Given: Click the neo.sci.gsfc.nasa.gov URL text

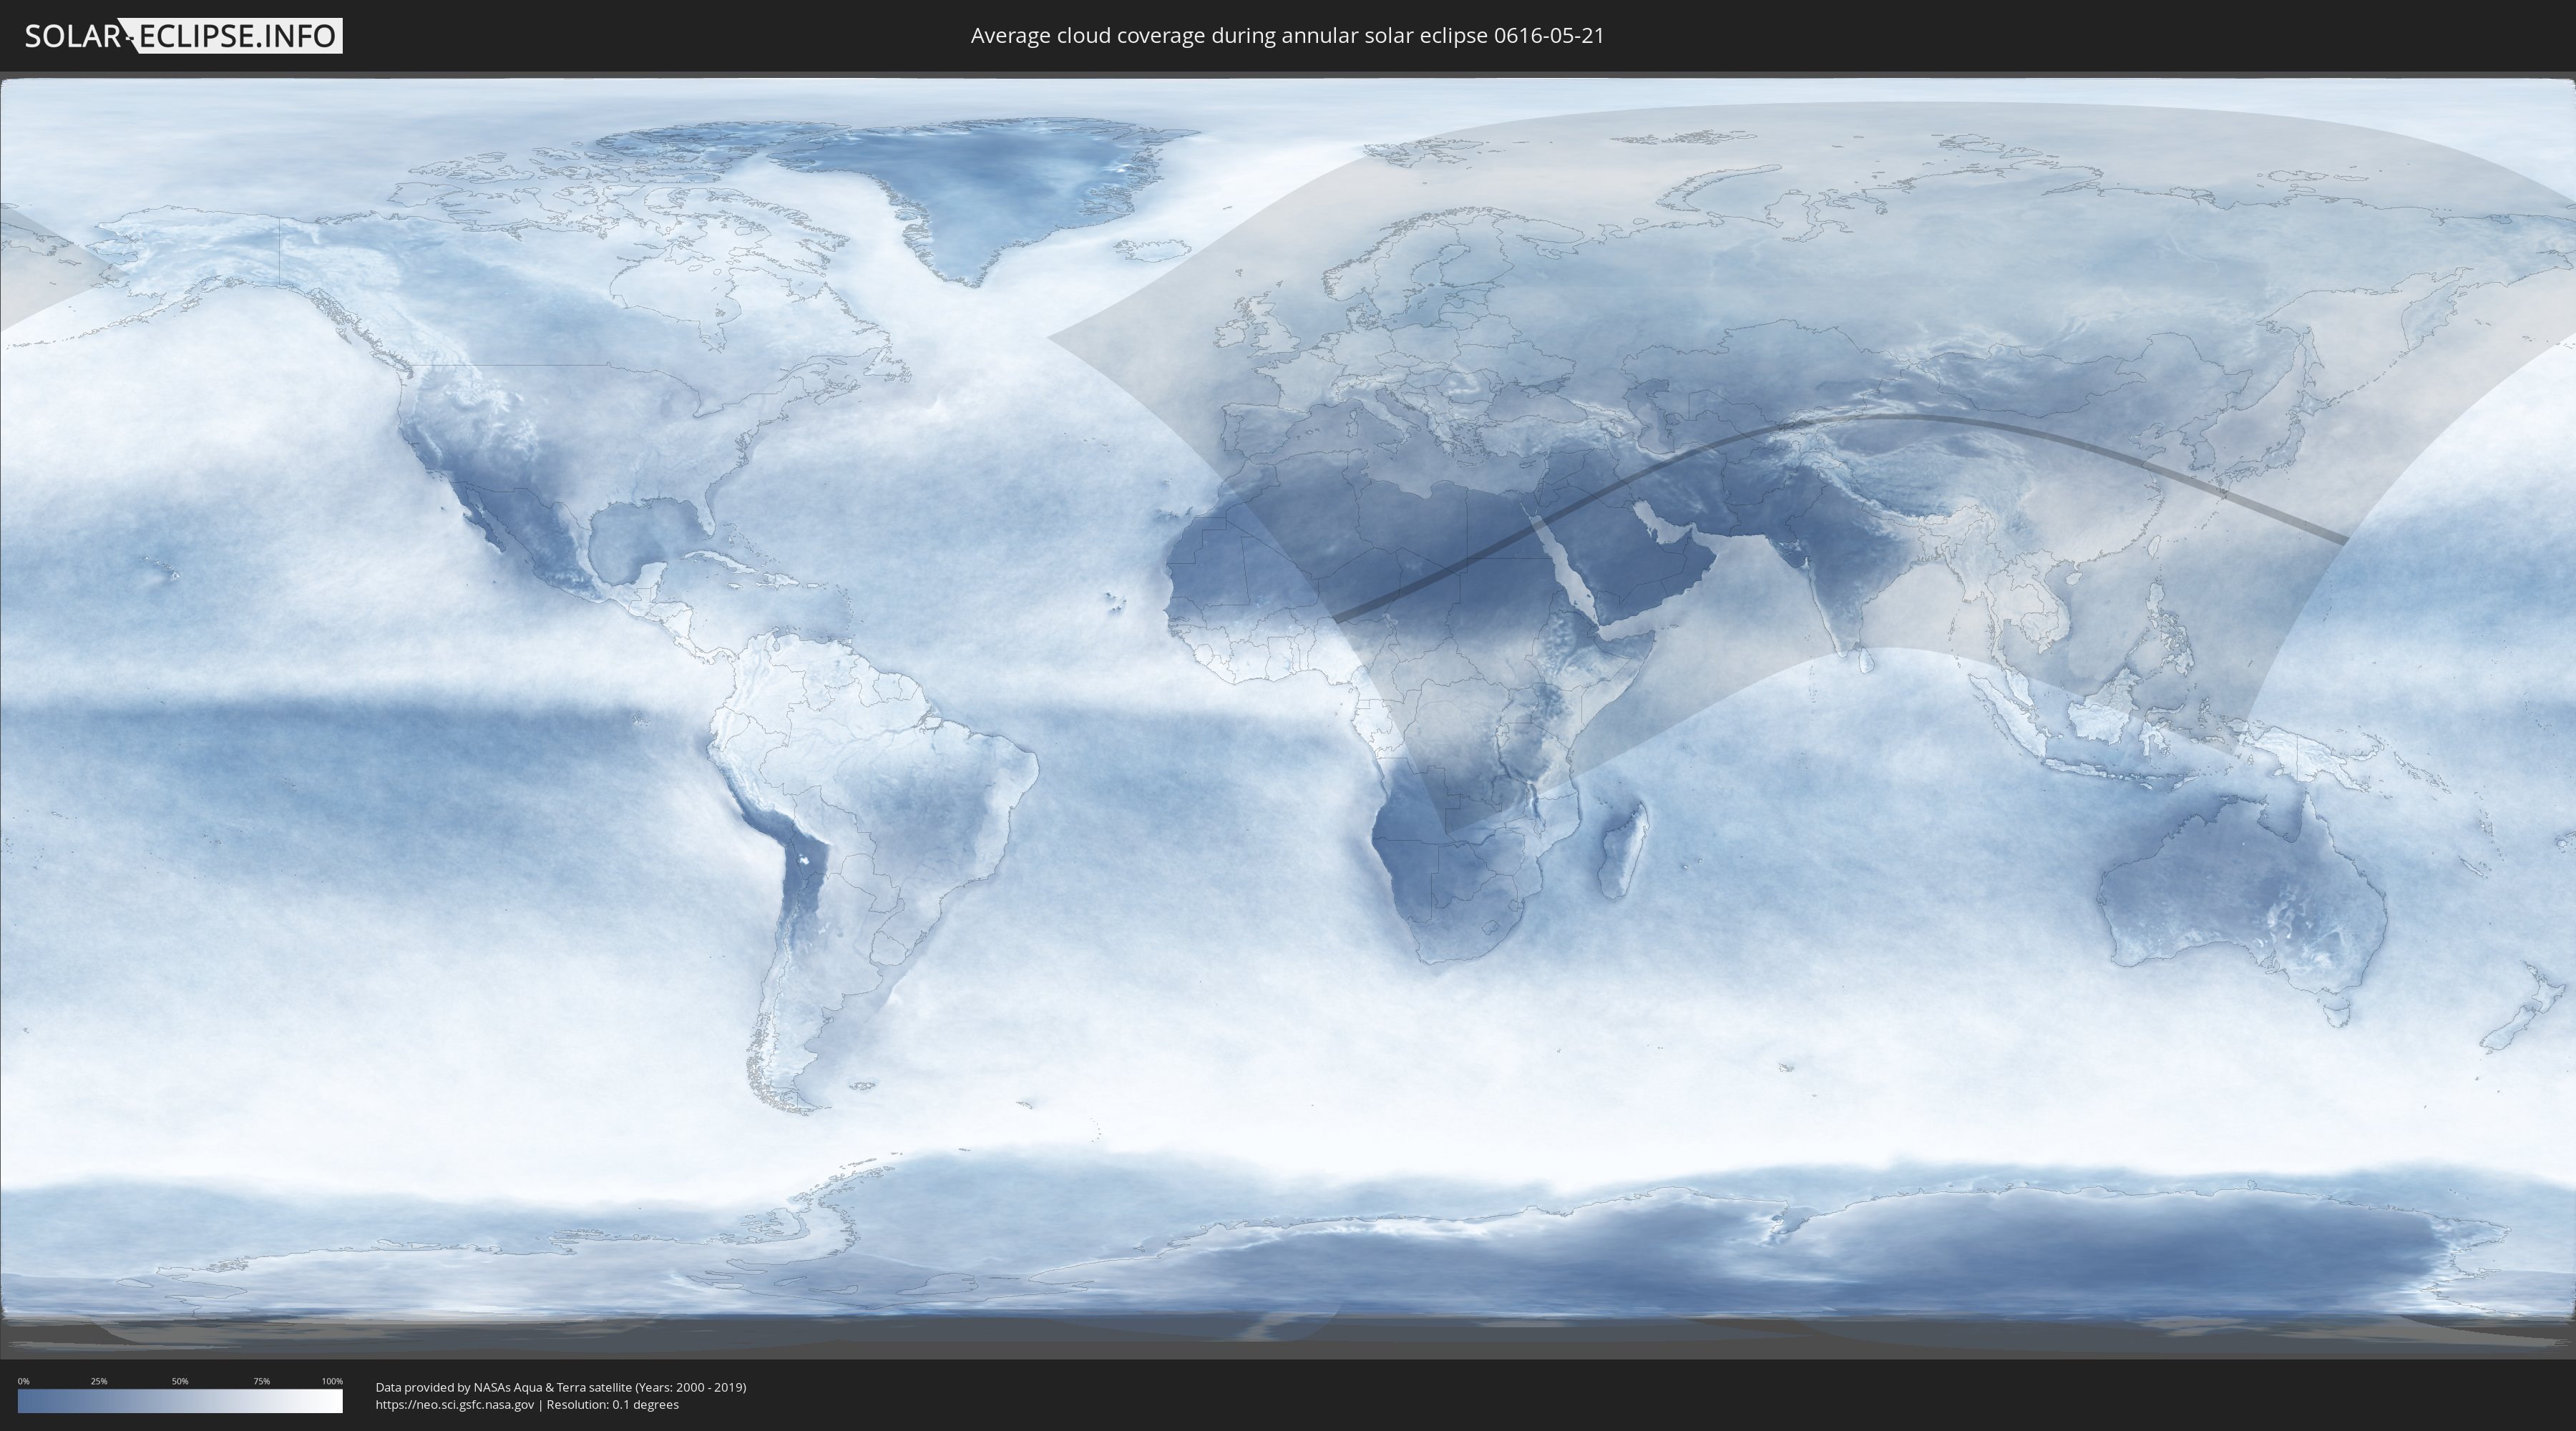Looking at the screenshot, I should click(x=455, y=1405).
